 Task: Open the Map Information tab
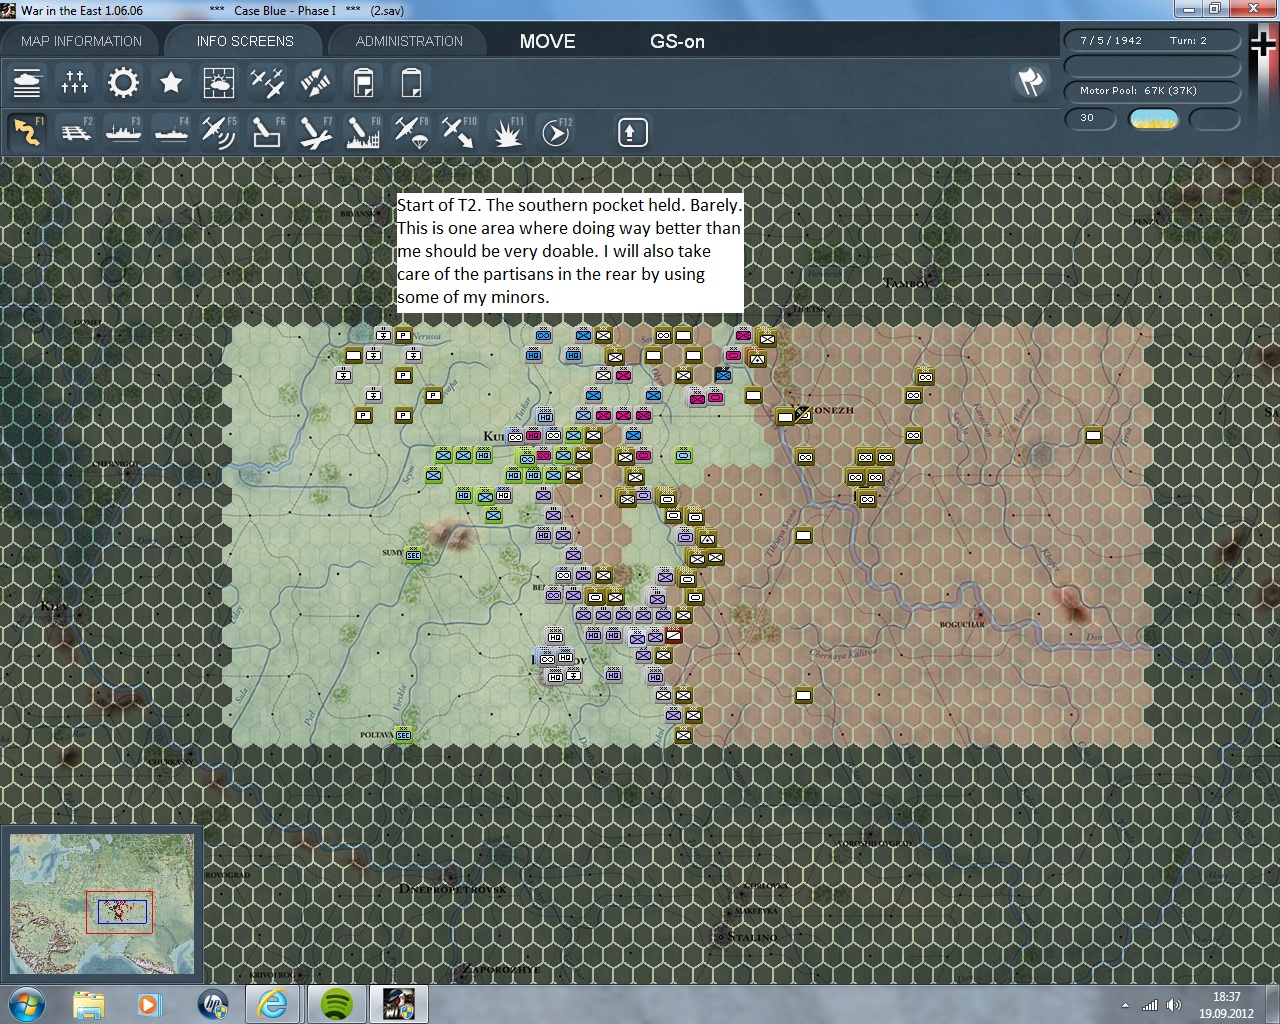[81, 41]
